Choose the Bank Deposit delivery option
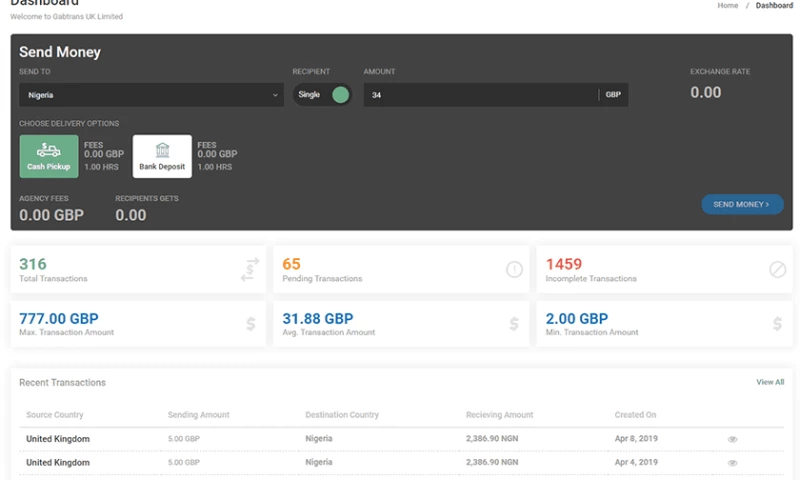The image size is (800, 480). pyautogui.click(x=162, y=156)
